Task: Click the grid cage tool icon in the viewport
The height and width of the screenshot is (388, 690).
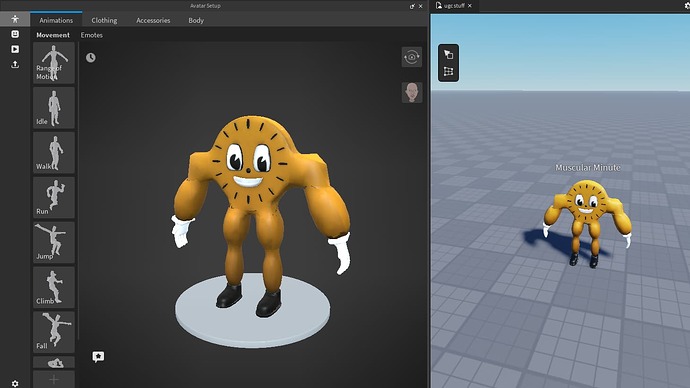Action: 448,71
